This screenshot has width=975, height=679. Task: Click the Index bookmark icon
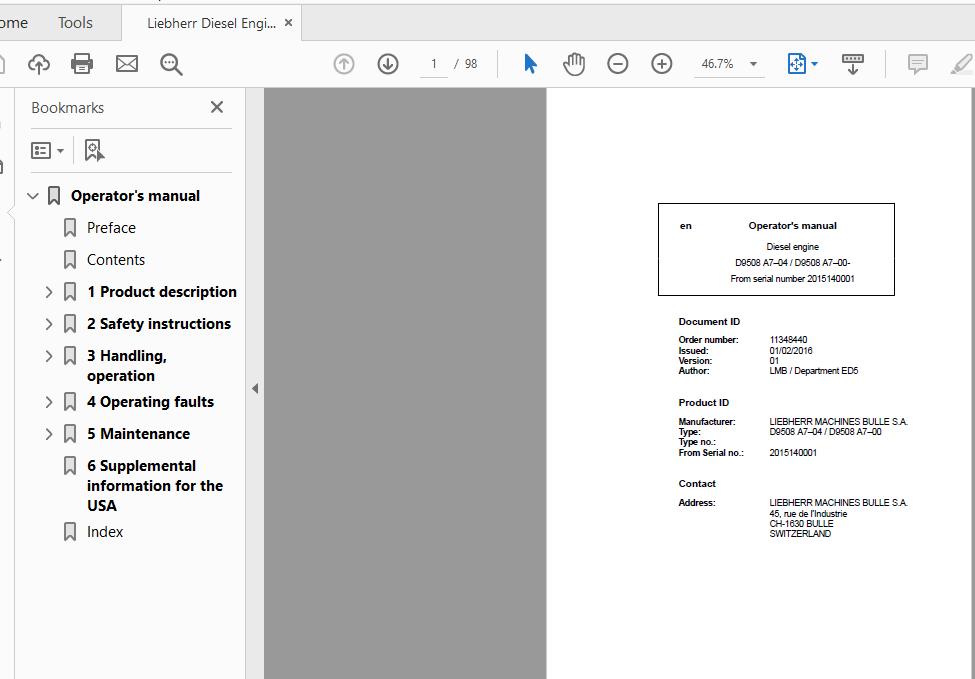tap(70, 532)
